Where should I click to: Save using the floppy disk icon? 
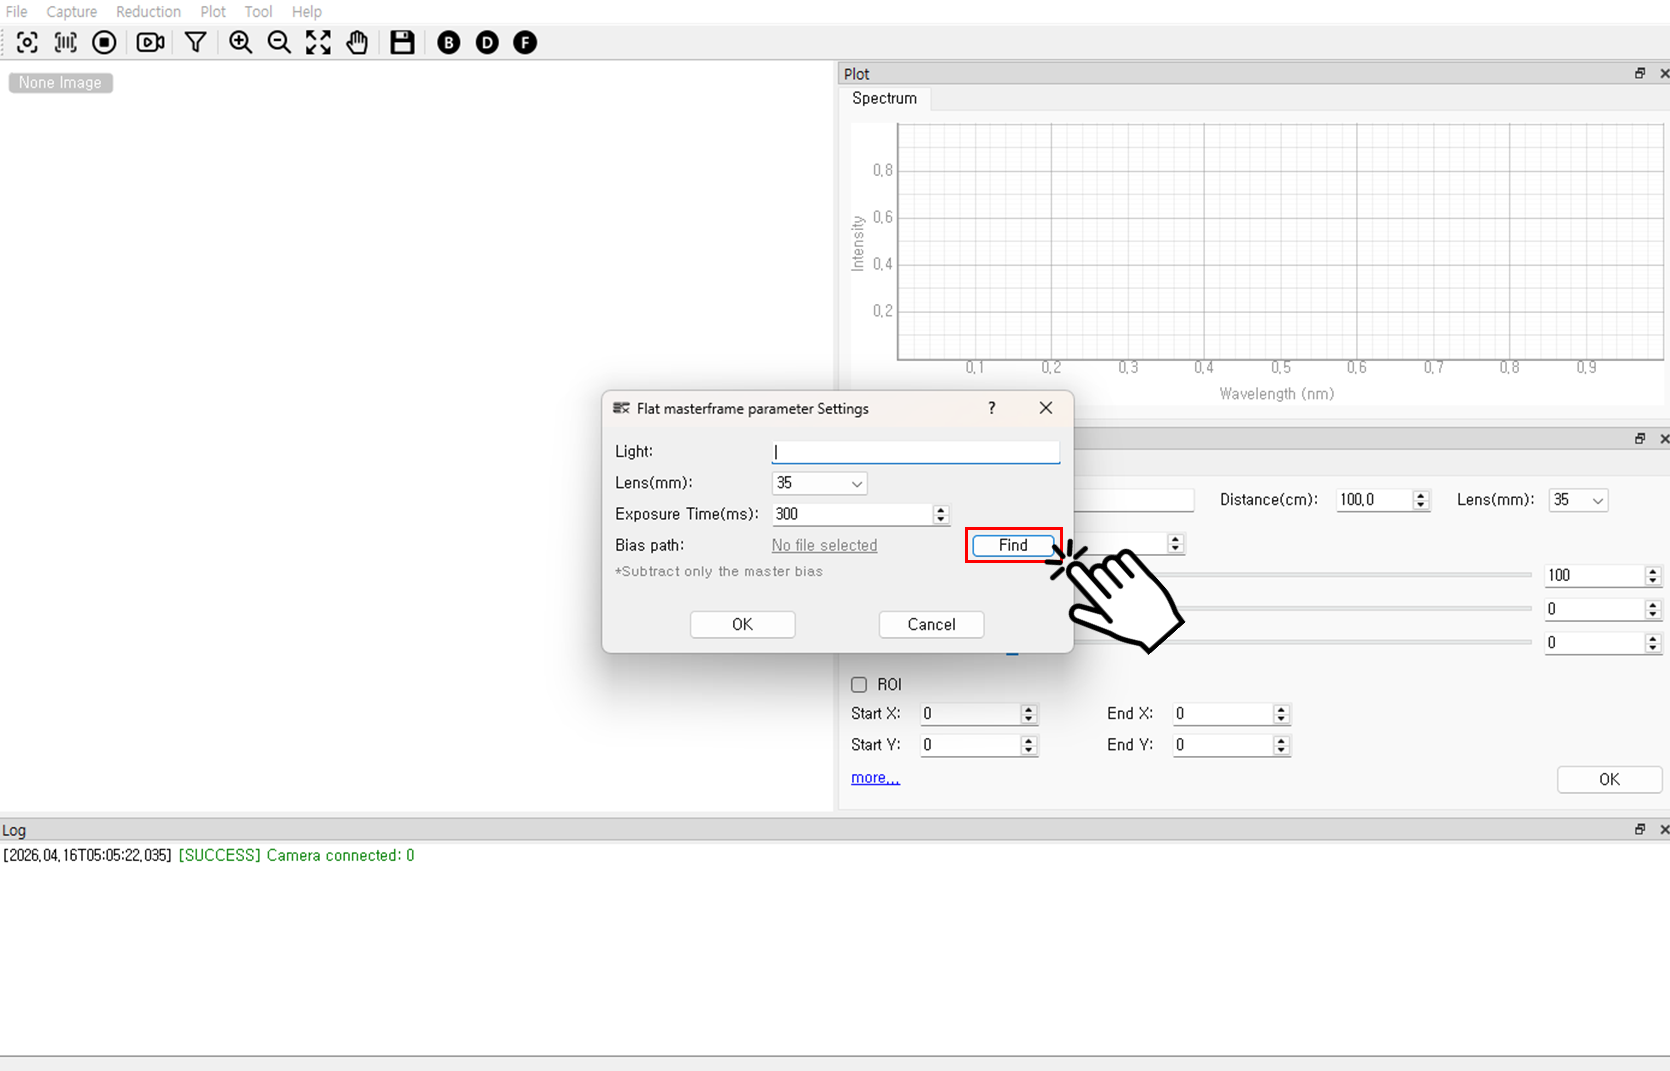click(402, 42)
